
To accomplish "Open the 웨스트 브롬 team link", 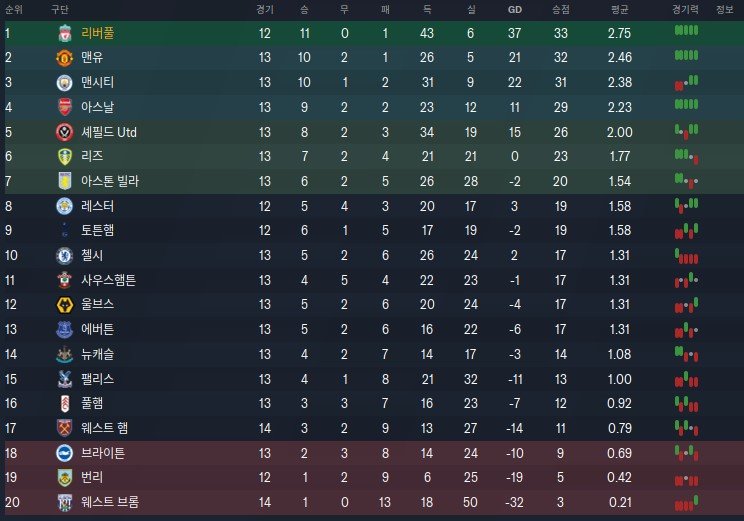I will [x=110, y=501].
